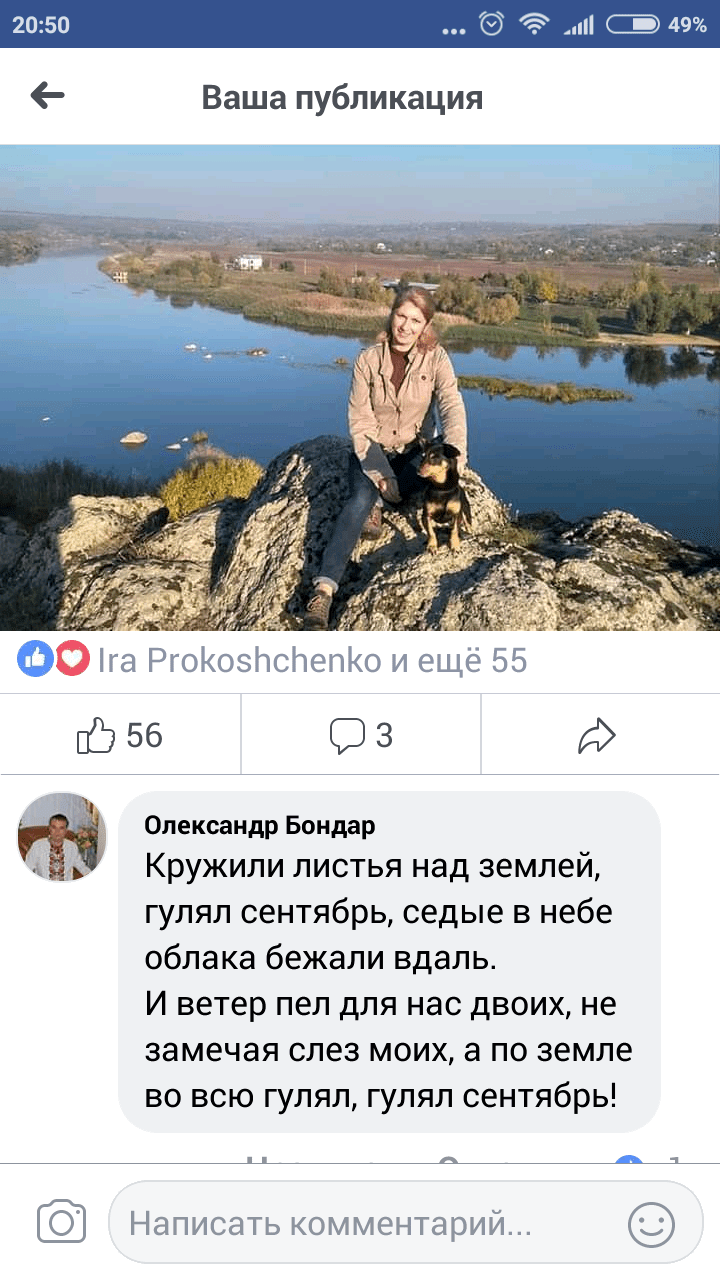Tap the 56 likes count
The width and height of the screenshot is (720, 1280).
[x=144, y=737]
